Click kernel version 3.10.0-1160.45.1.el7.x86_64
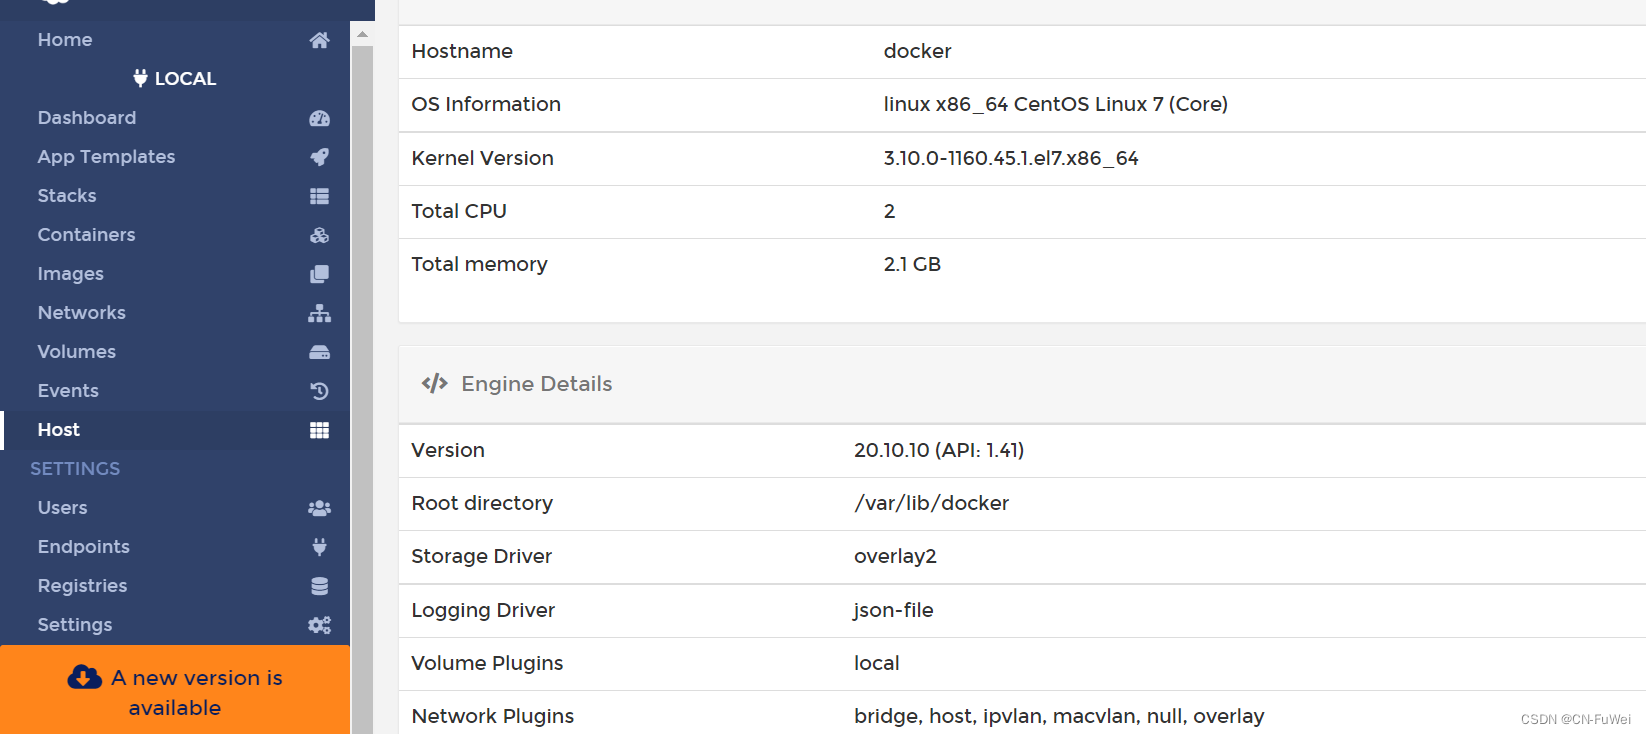 pyautogui.click(x=1011, y=158)
